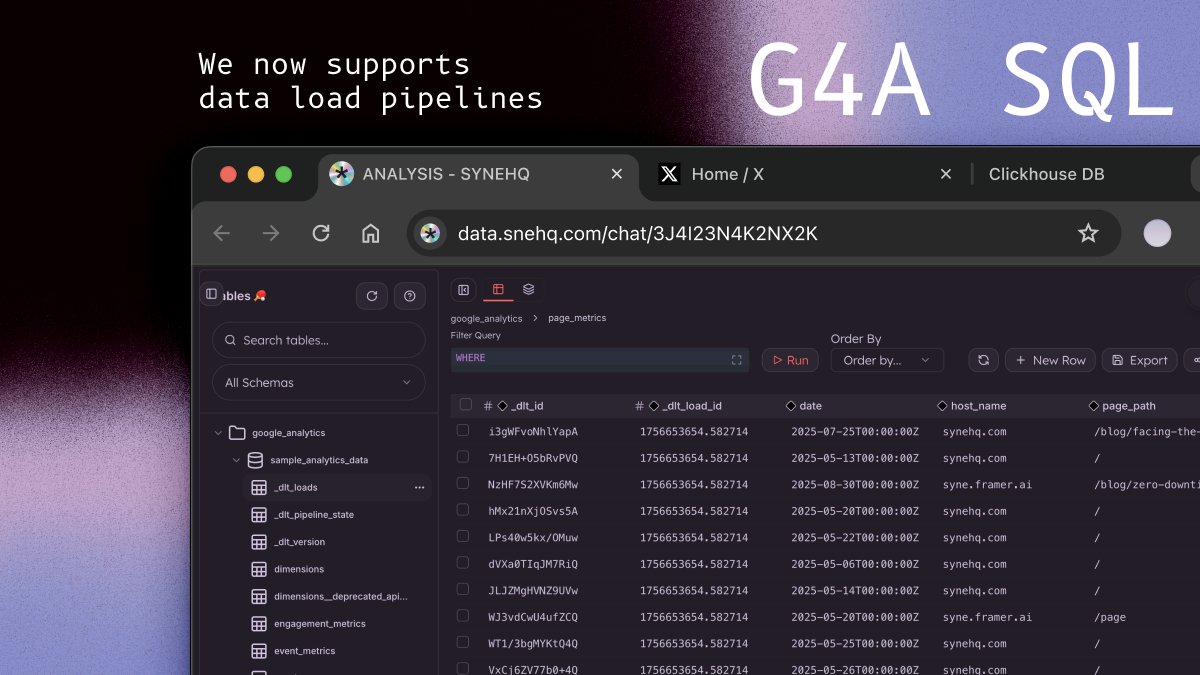Collapse the google_analytics folder chevron

coord(218,433)
